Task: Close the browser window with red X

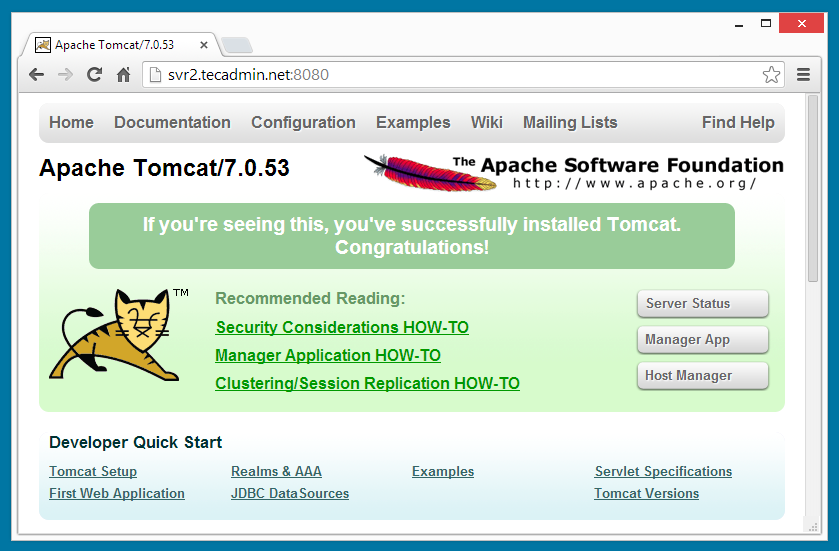Action: (801, 24)
